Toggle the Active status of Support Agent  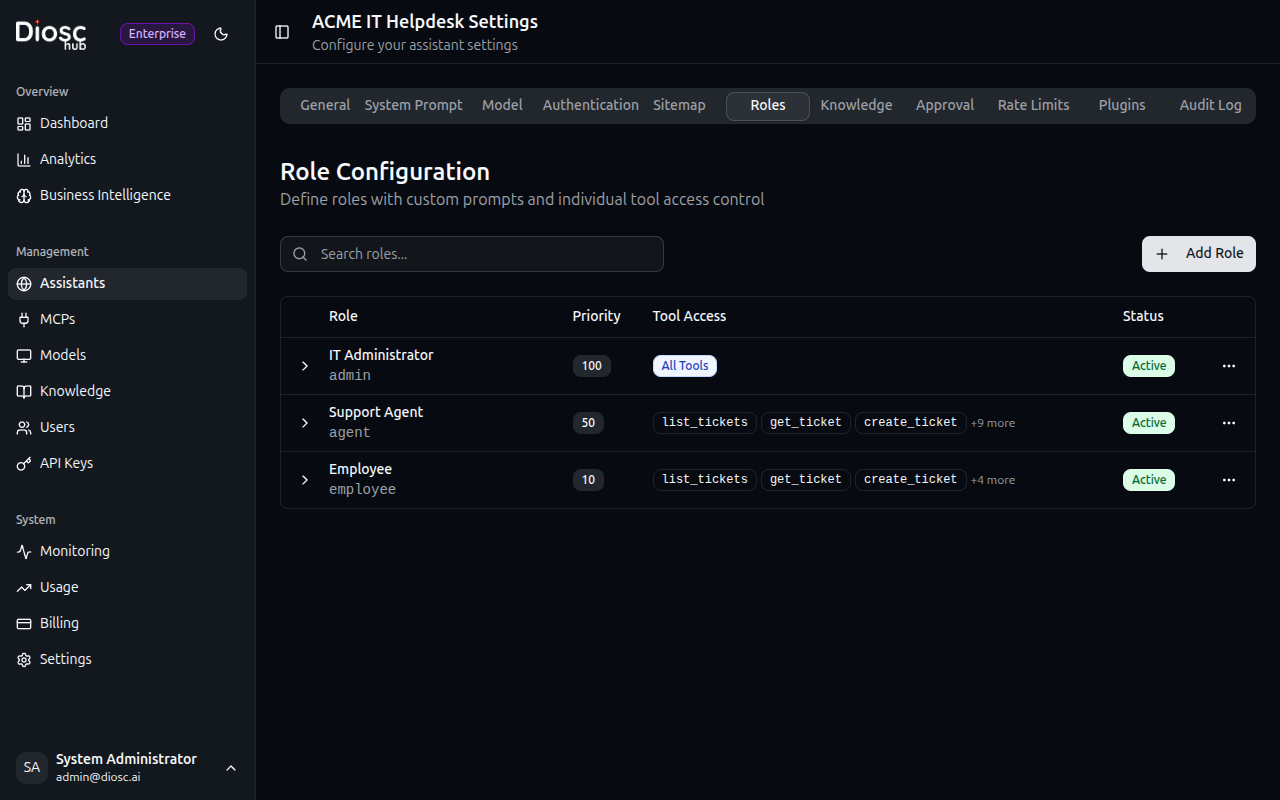pyautogui.click(x=1148, y=422)
